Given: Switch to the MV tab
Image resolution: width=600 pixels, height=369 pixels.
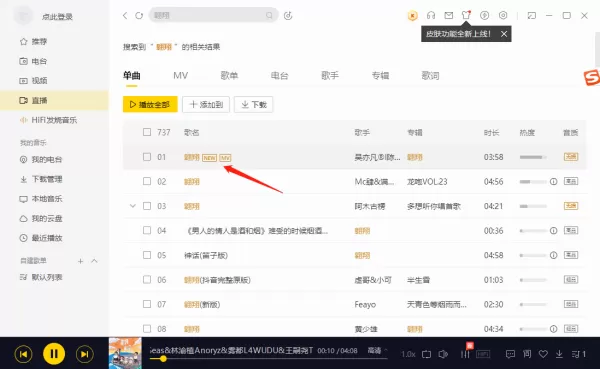Looking at the screenshot, I should 181,75.
